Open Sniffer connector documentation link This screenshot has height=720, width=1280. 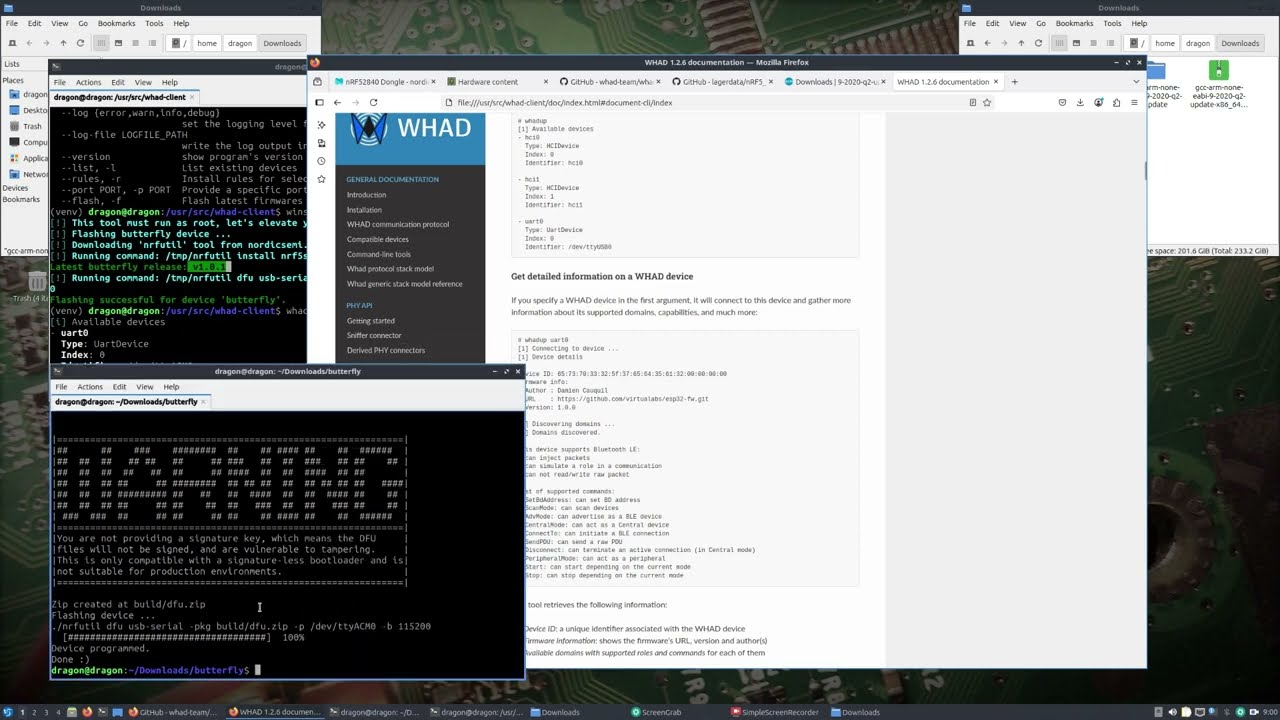pyautogui.click(x=374, y=336)
